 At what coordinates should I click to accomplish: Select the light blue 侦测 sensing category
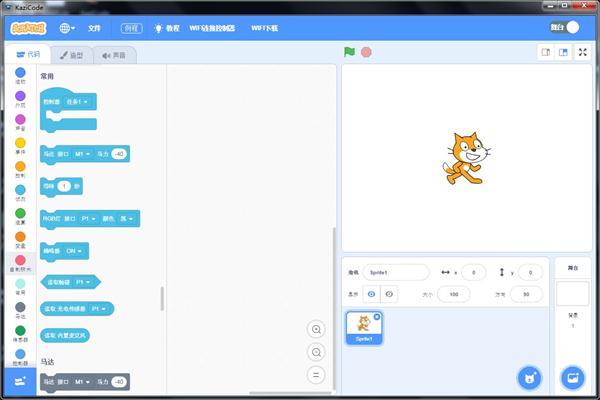tap(20, 193)
